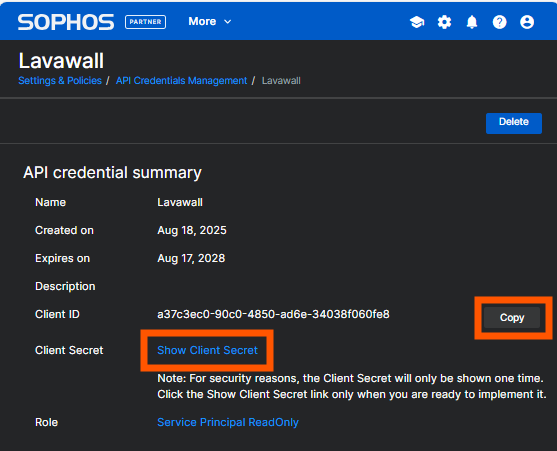Expand the More dropdown menu
Screen dimensions: 557x451
[210, 22]
